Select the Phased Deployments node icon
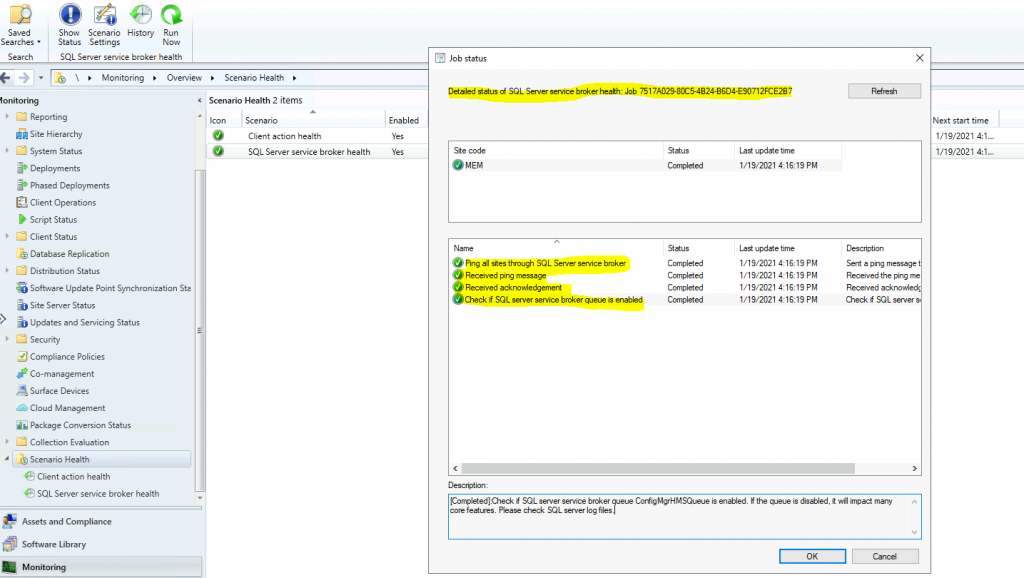 22,185
